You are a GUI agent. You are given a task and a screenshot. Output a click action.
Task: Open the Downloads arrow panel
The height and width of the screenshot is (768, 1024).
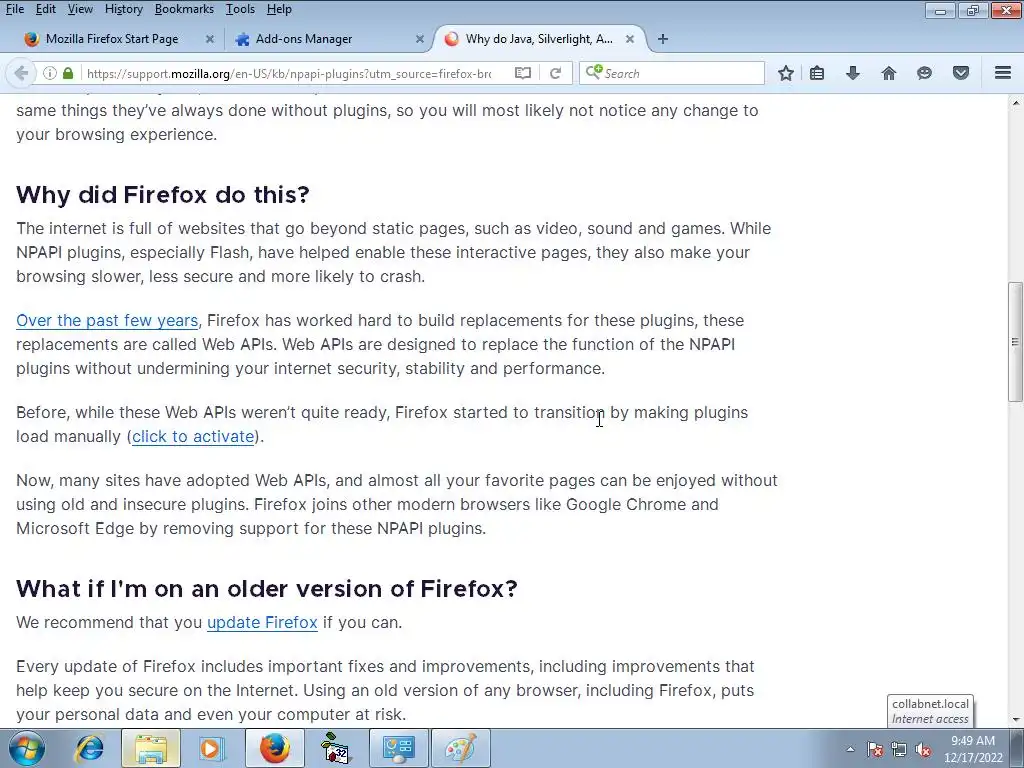pos(852,73)
